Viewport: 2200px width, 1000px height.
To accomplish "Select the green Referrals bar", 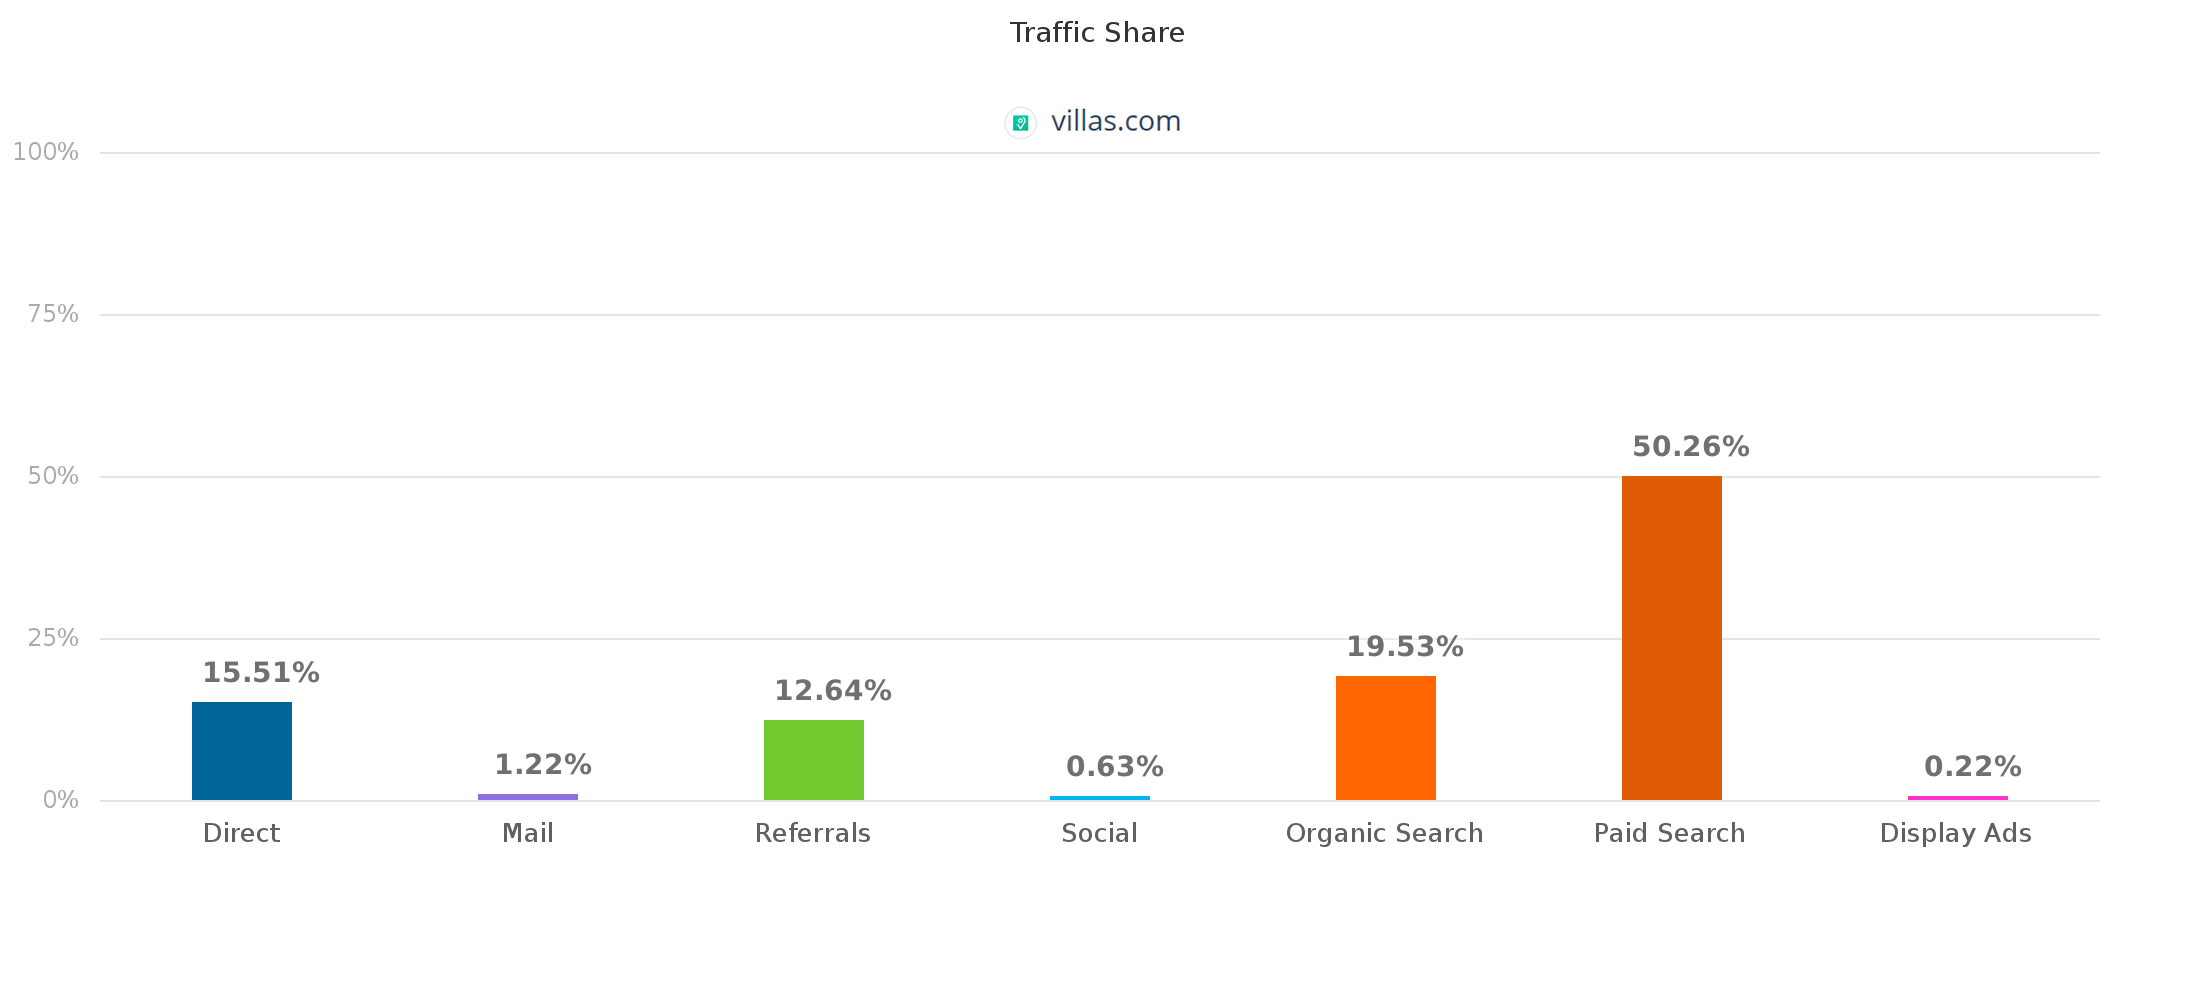I will [814, 760].
